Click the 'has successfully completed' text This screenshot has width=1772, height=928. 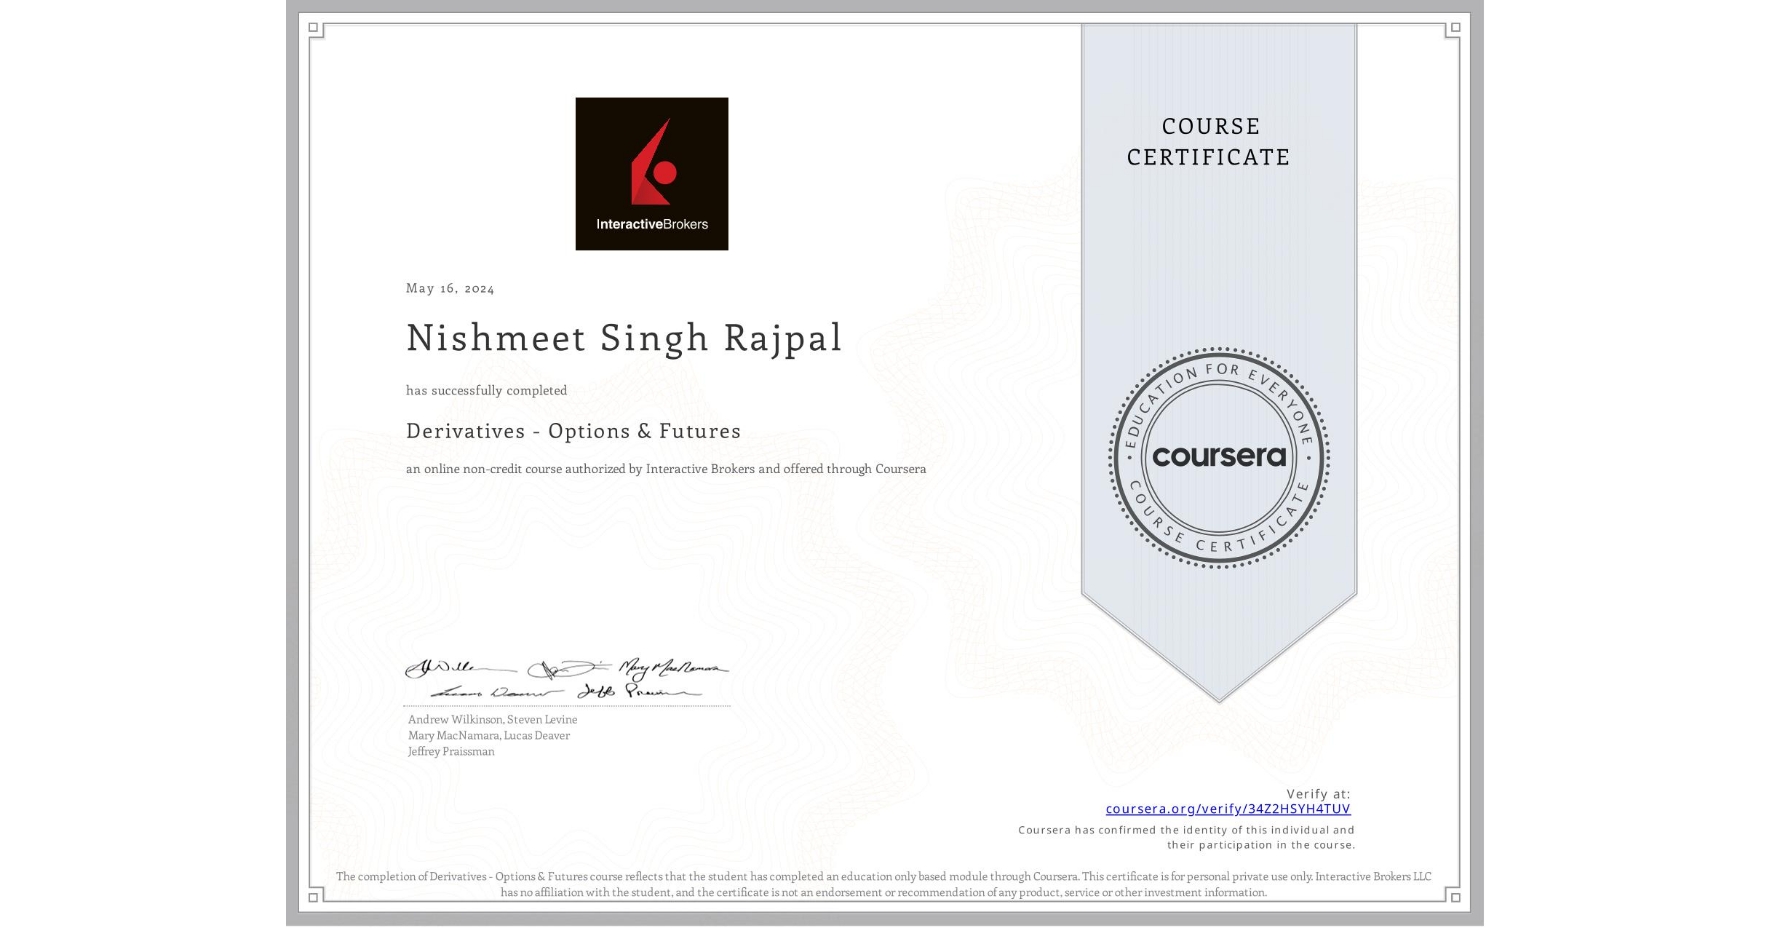[x=486, y=390]
